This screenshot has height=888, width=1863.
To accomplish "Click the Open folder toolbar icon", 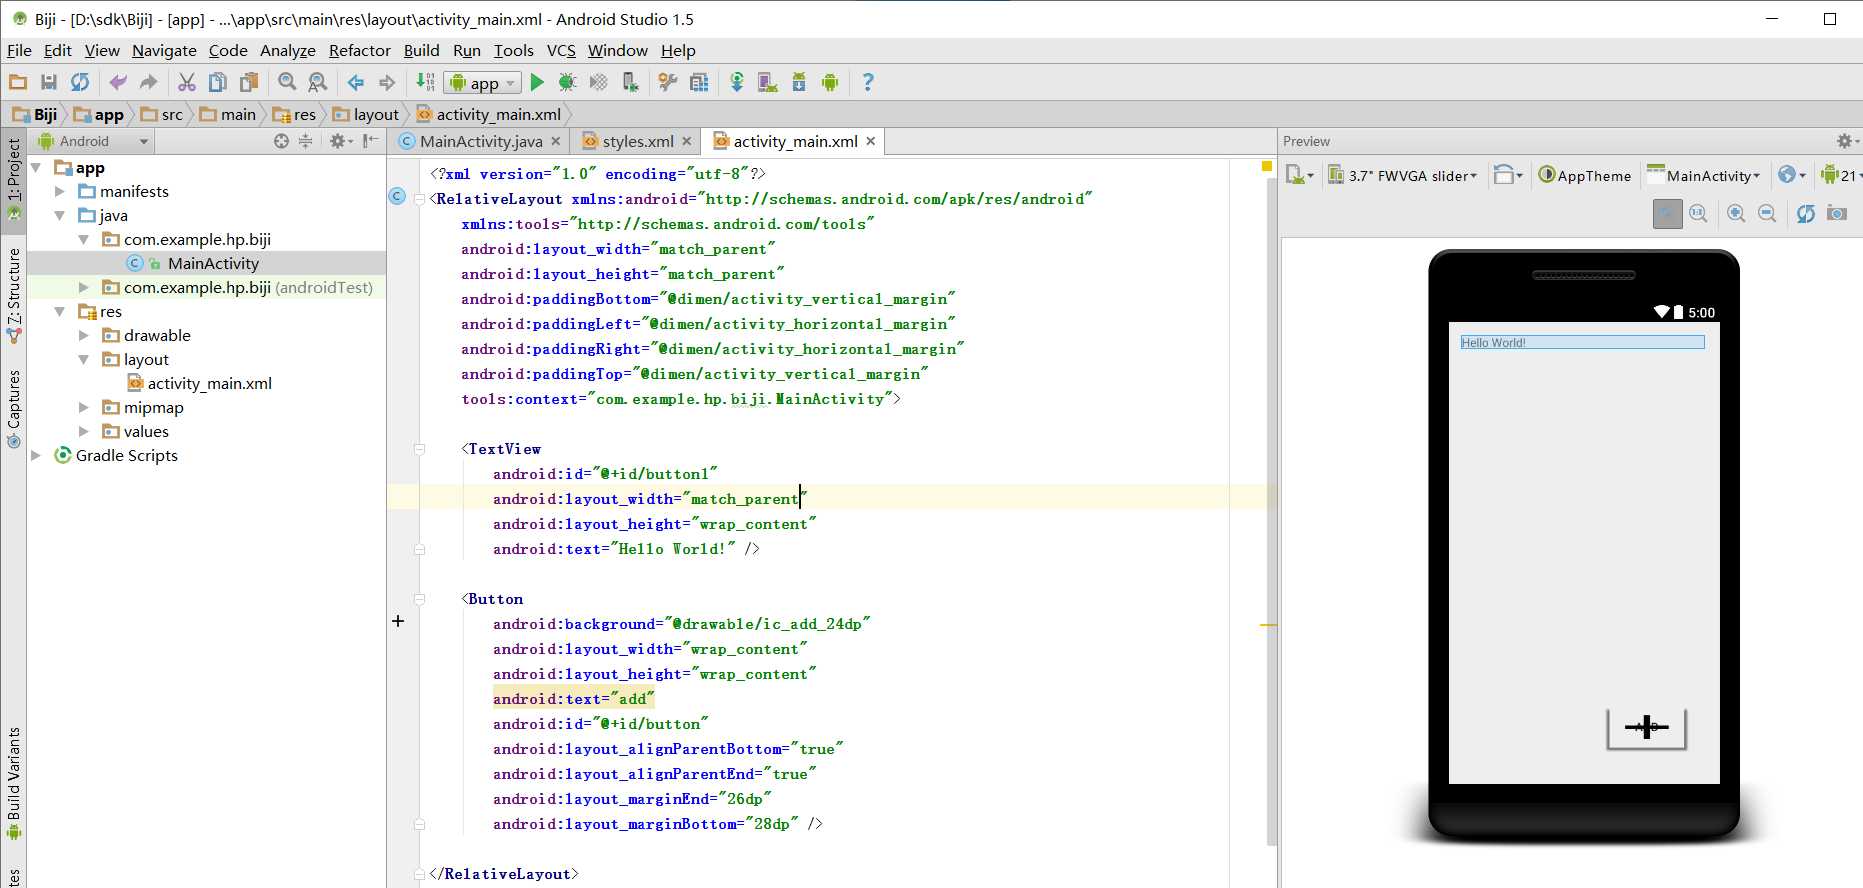I will 18,83.
